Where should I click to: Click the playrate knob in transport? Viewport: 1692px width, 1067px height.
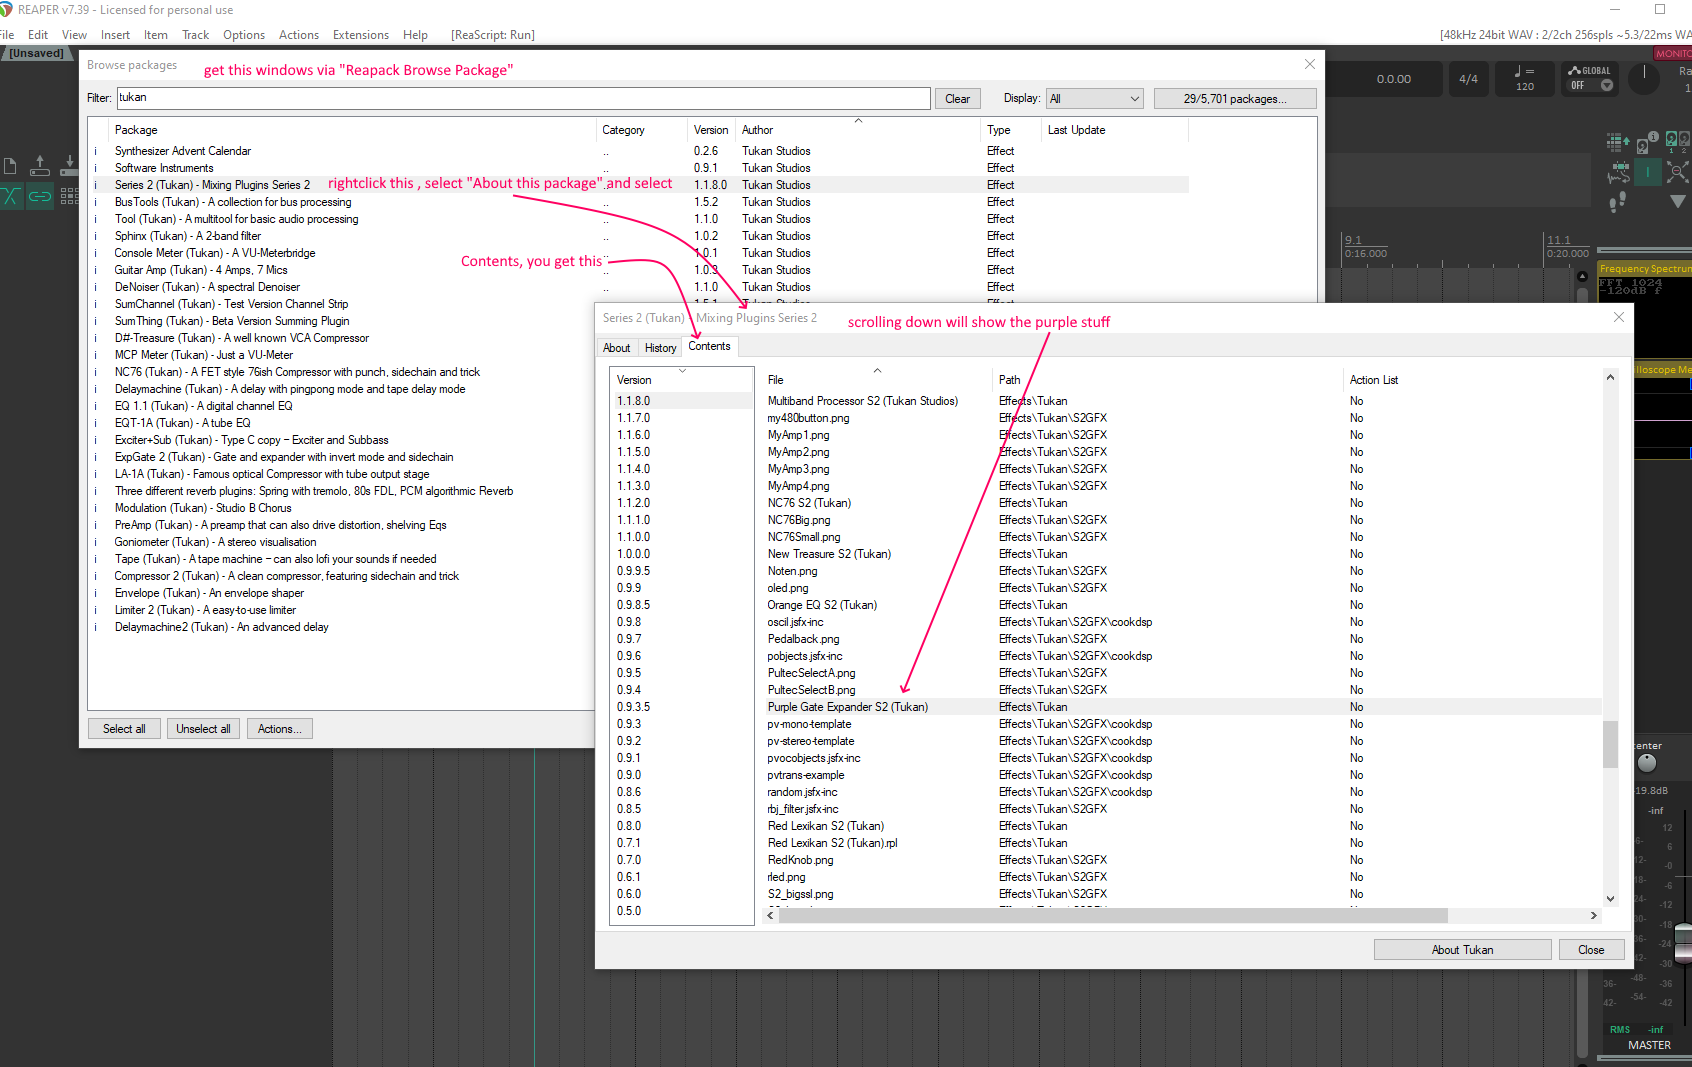(x=1644, y=78)
